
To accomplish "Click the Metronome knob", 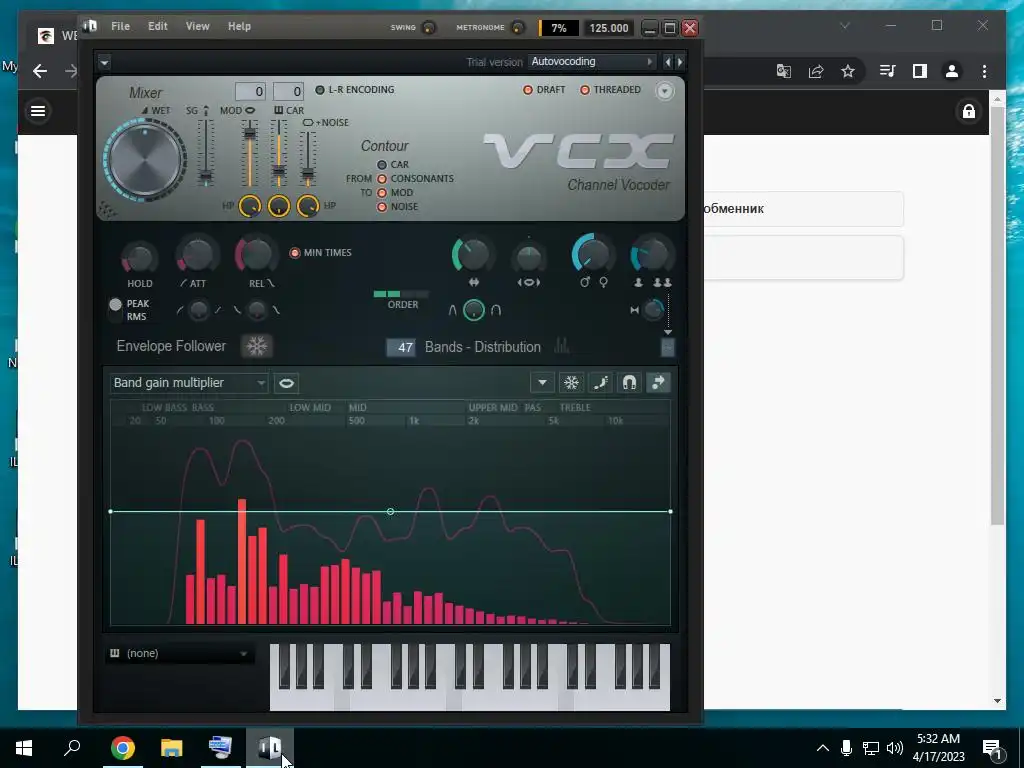I will point(518,27).
